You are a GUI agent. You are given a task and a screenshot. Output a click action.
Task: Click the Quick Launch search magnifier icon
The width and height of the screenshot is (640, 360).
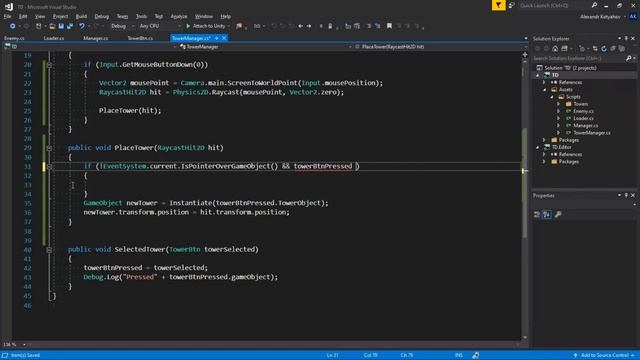[x=594, y=5]
